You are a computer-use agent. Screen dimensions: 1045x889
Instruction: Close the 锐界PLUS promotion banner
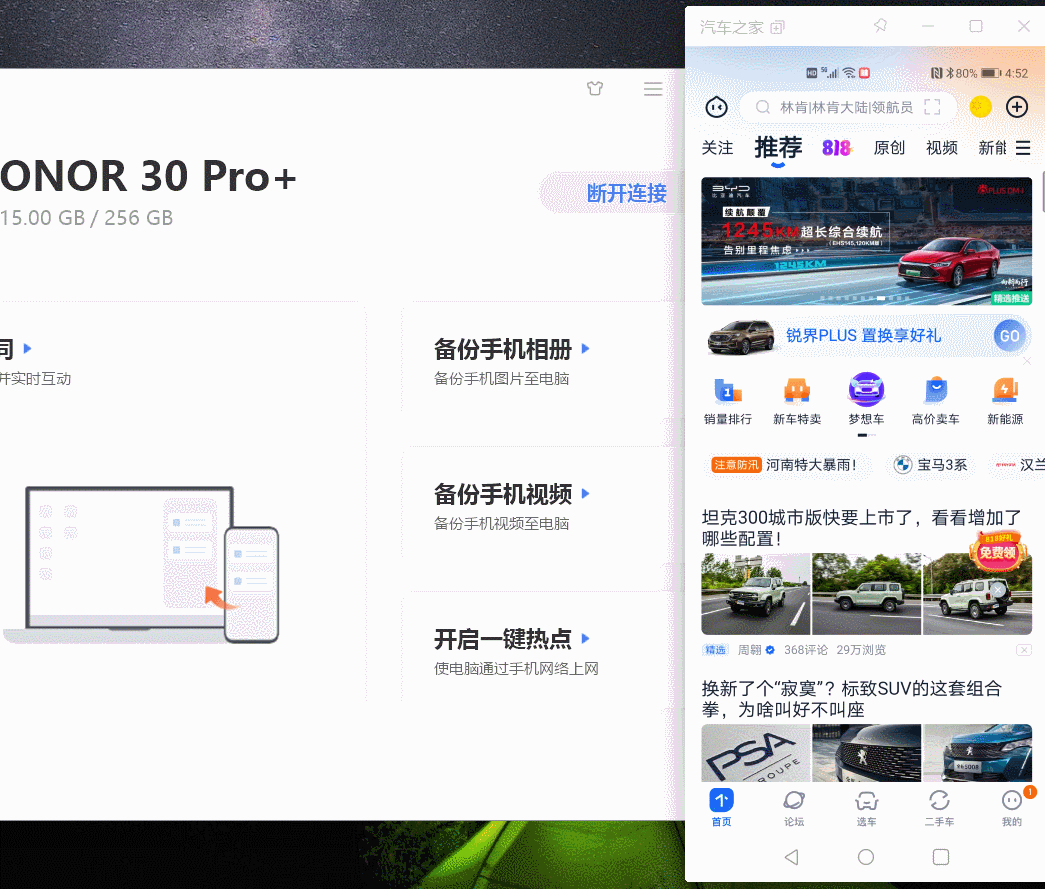(1027, 361)
